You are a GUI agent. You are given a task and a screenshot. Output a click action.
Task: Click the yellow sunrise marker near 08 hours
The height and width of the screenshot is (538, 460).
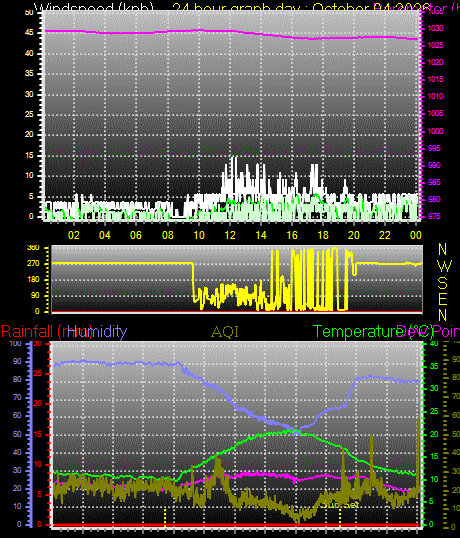[165, 517]
